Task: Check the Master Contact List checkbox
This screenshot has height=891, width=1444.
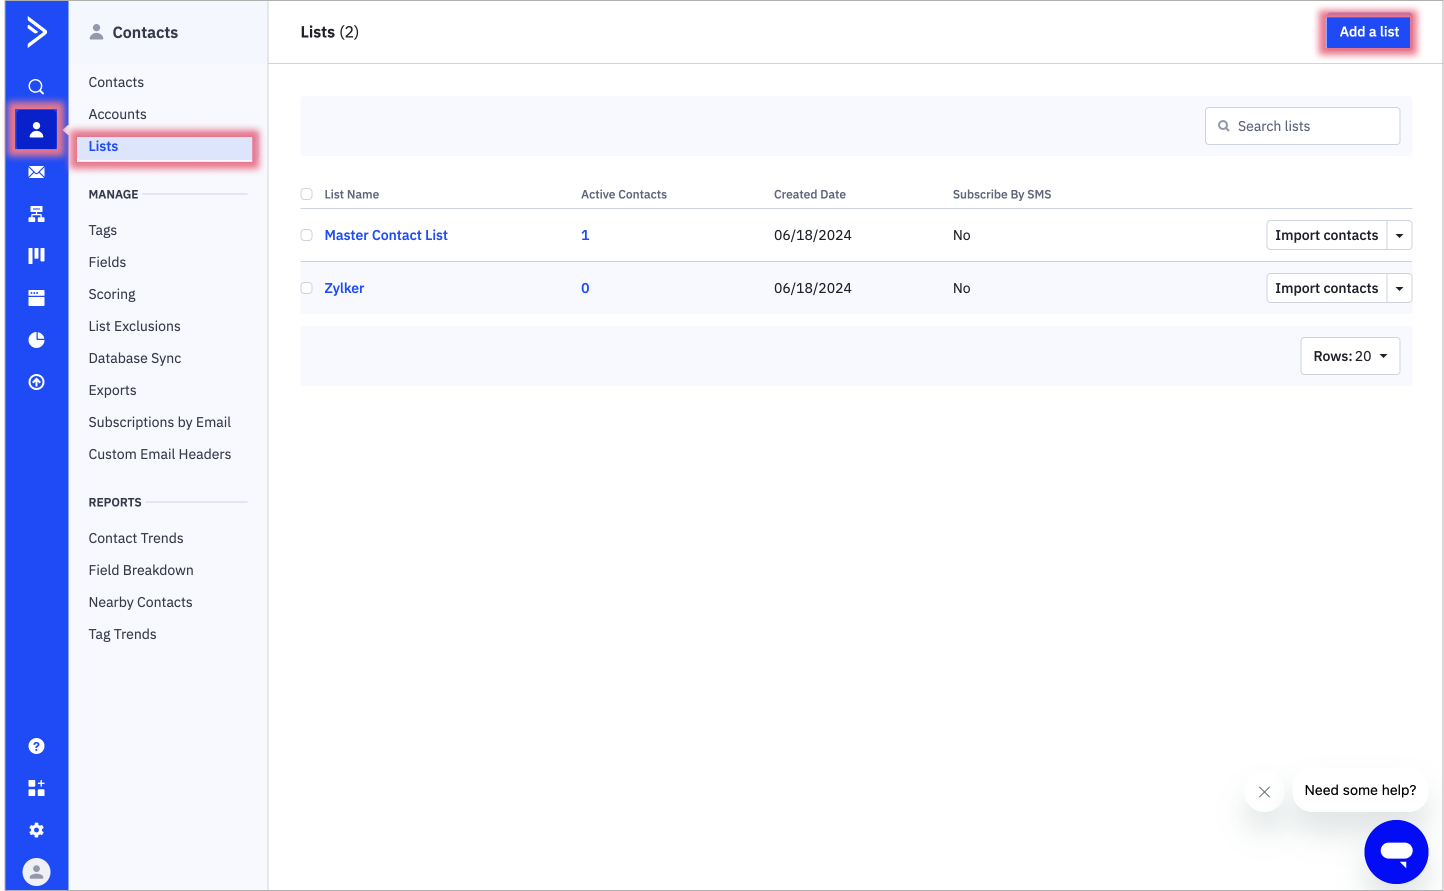Action: 307,235
